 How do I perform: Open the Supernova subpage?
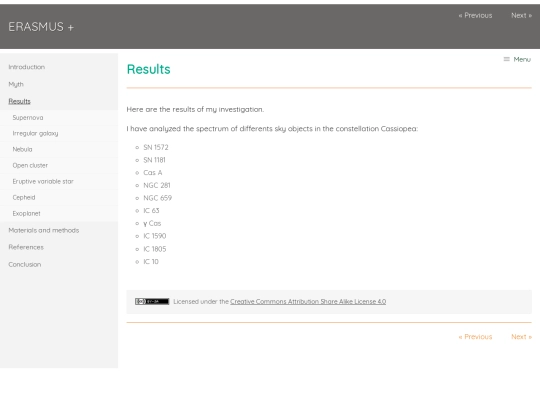coord(28,117)
